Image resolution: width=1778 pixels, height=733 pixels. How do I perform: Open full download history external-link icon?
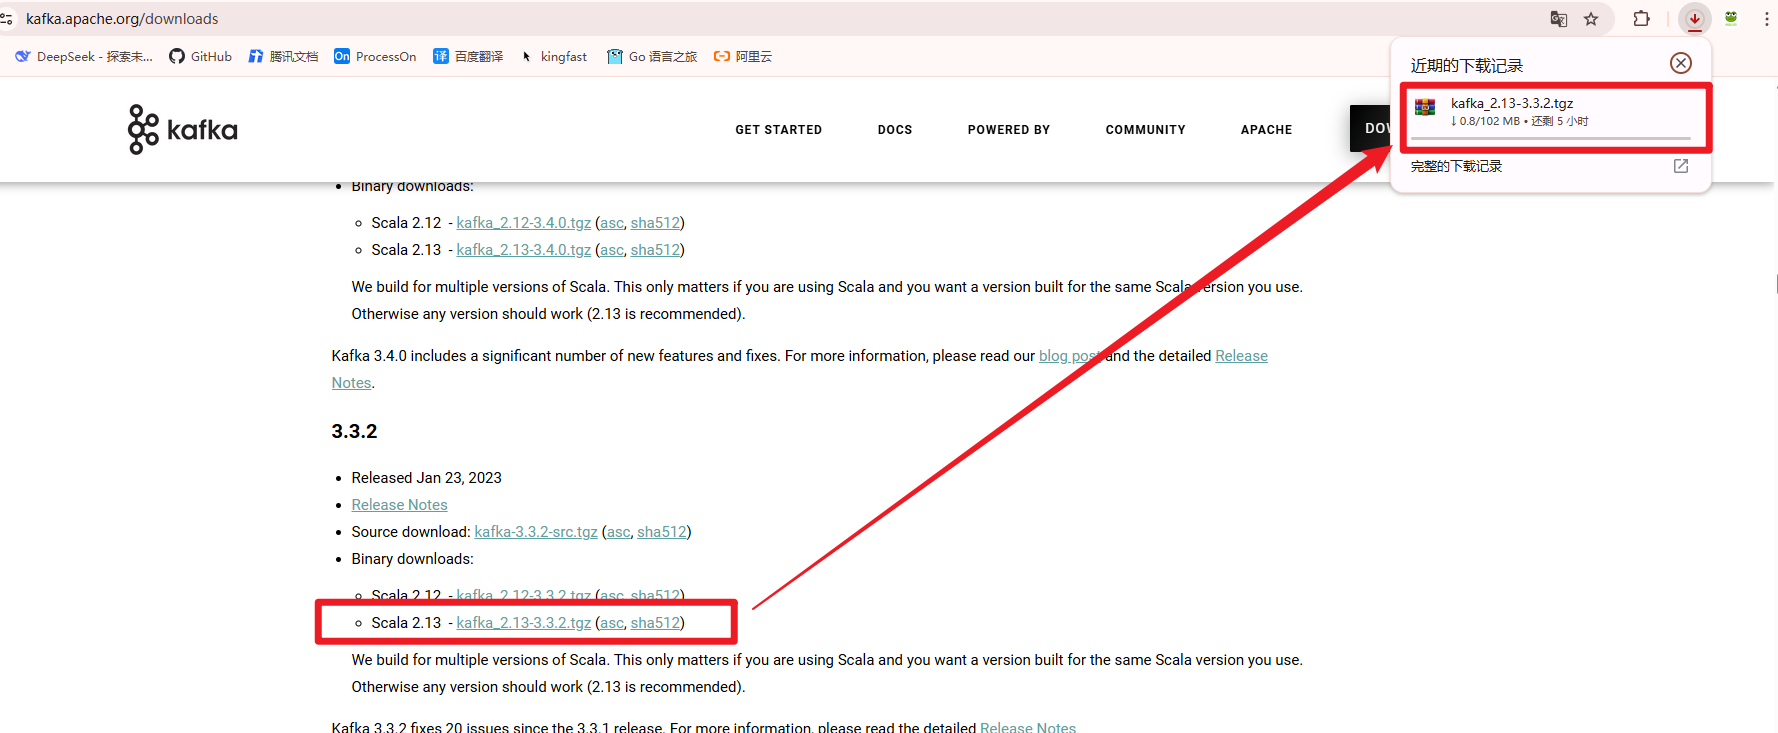point(1681,166)
